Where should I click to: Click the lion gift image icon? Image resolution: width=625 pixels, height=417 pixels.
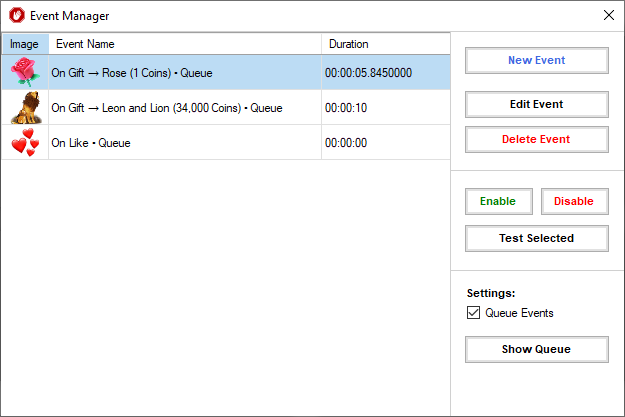(27, 107)
